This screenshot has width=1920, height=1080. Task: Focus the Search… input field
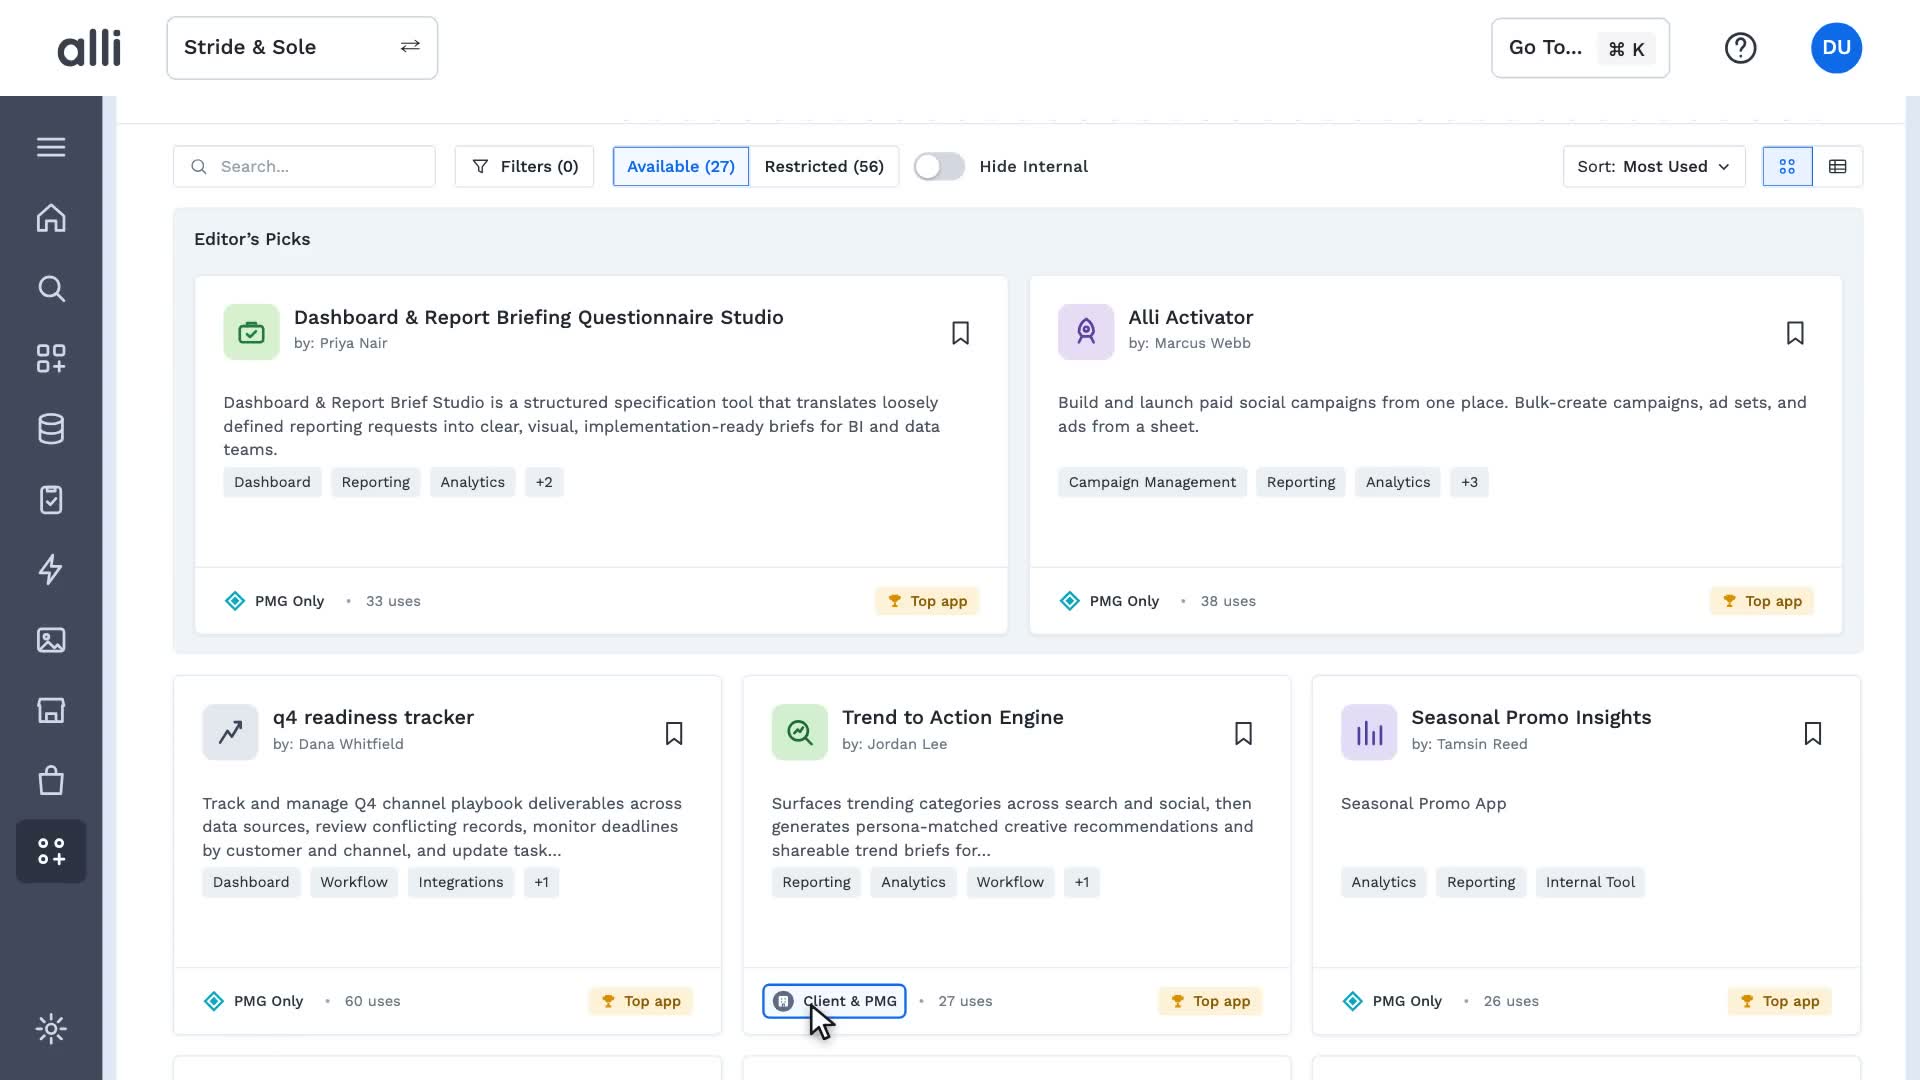coord(304,166)
